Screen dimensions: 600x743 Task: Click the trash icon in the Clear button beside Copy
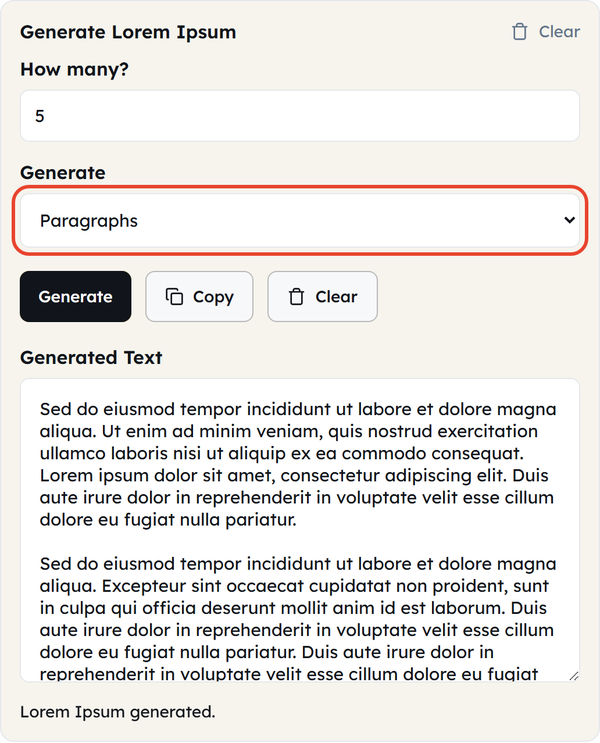pos(296,297)
